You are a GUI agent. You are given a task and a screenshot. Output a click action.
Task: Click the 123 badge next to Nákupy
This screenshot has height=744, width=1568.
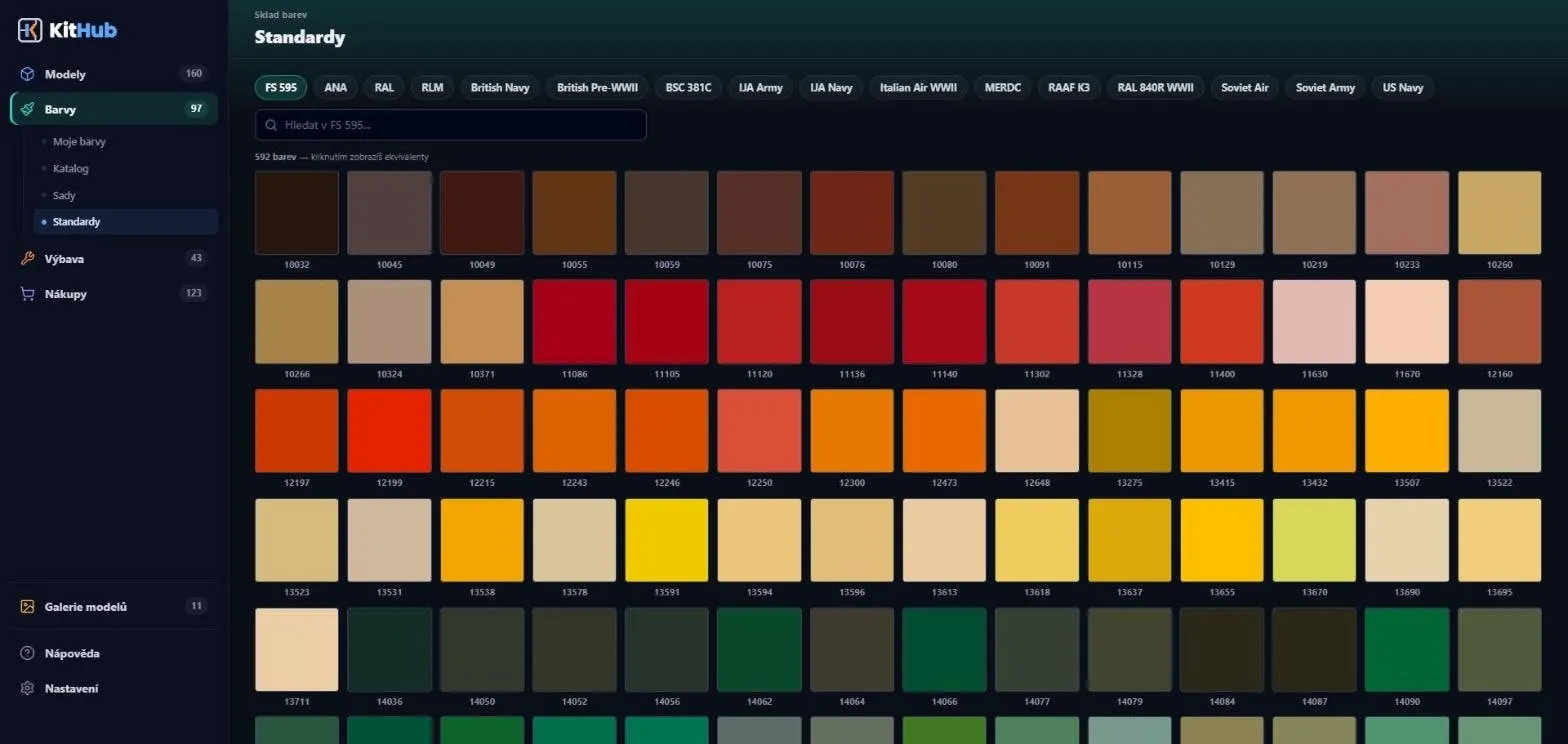tap(194, 294)
